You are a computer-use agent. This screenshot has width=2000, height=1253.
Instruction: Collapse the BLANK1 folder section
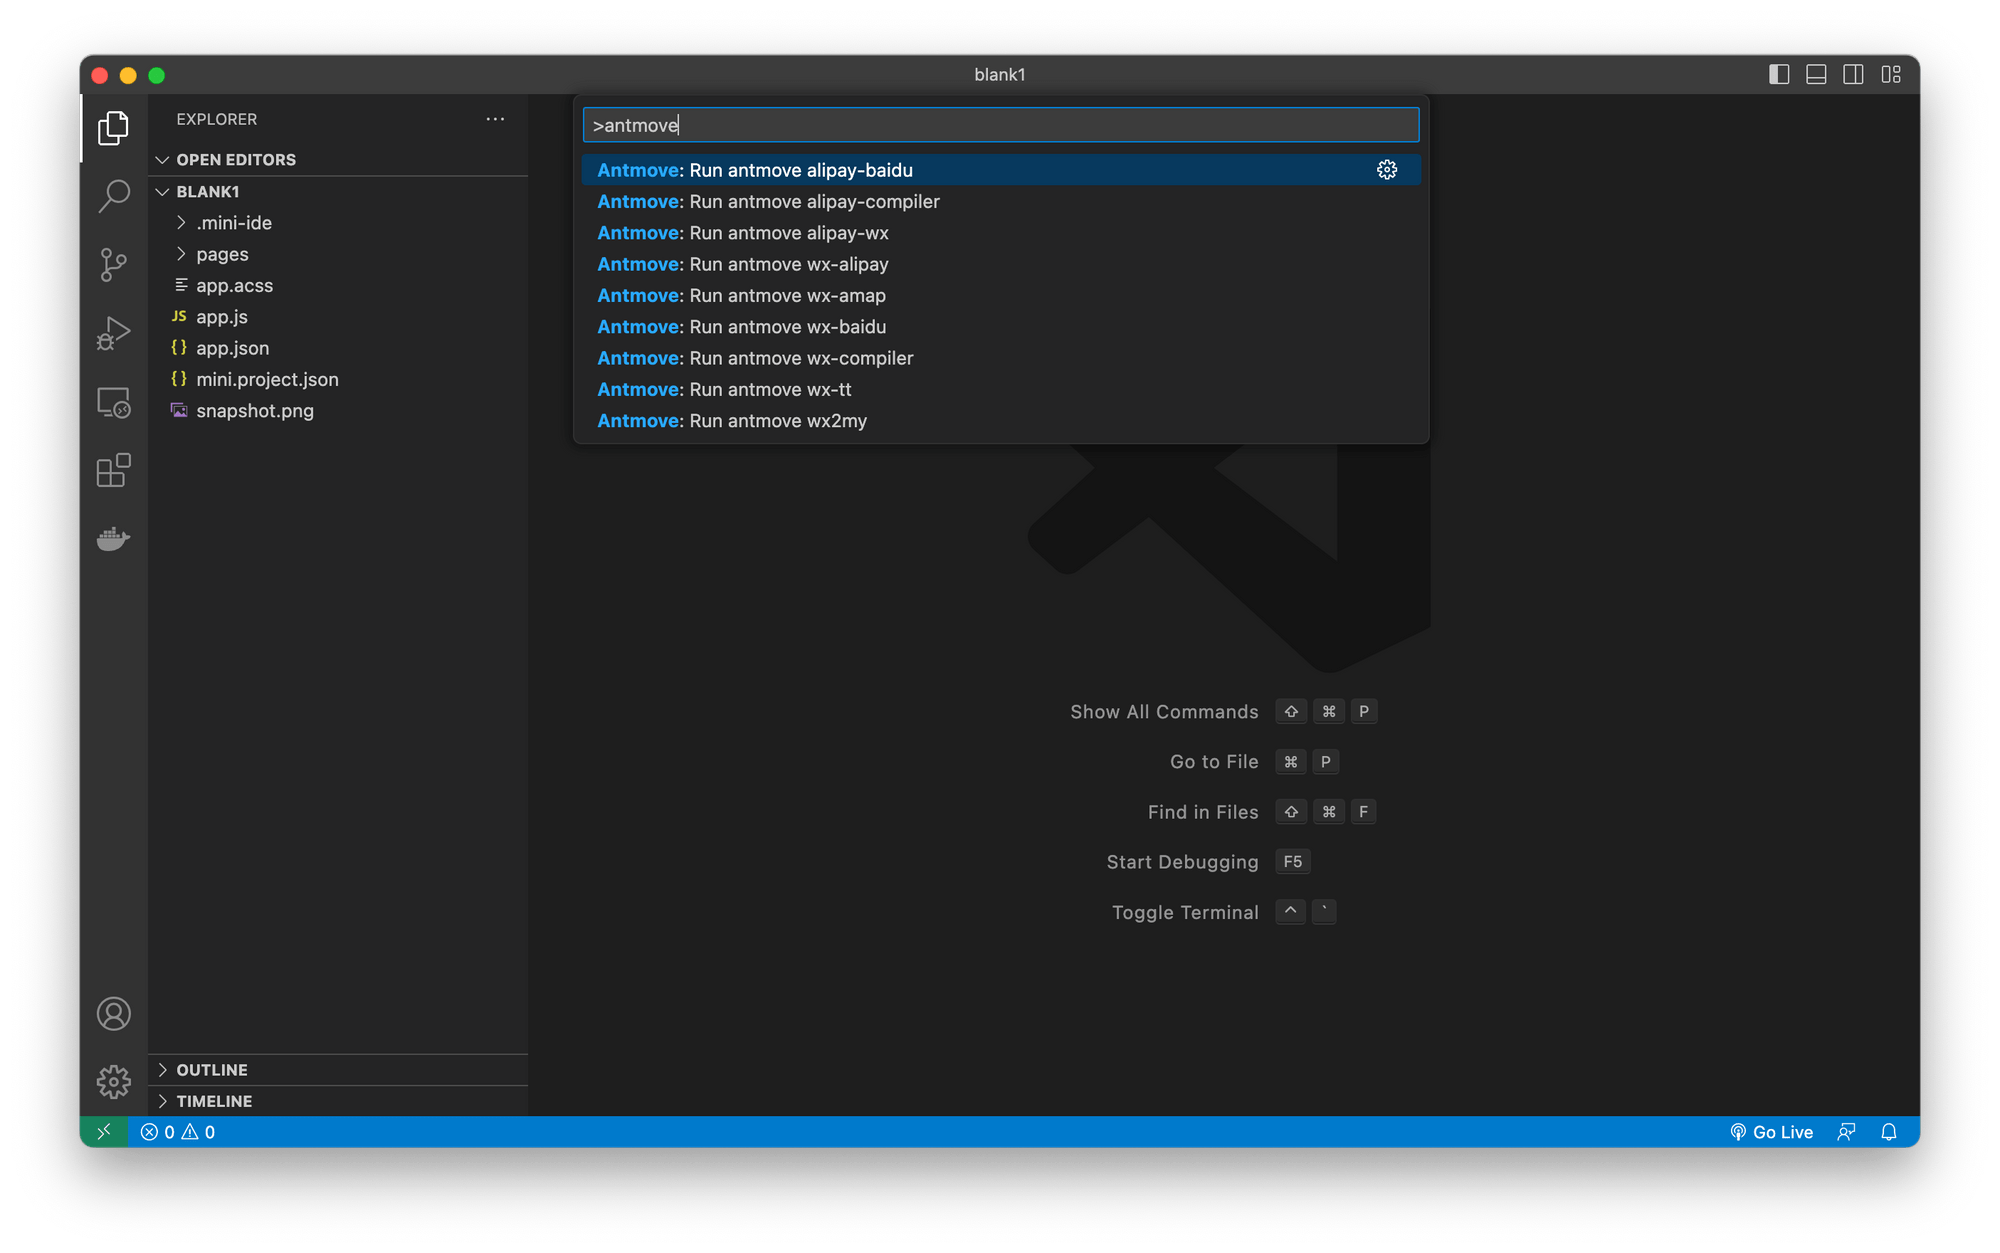click(x=340, y=192)
